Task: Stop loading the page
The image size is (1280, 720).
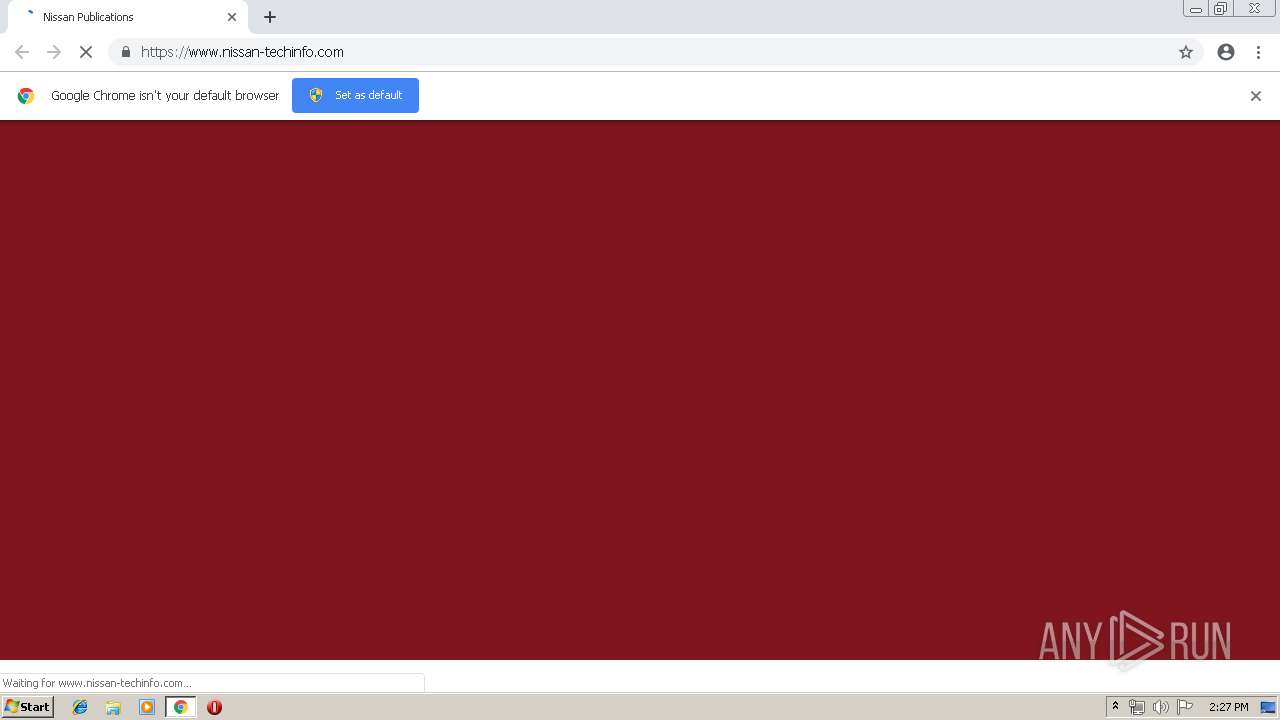Action: 86,52
